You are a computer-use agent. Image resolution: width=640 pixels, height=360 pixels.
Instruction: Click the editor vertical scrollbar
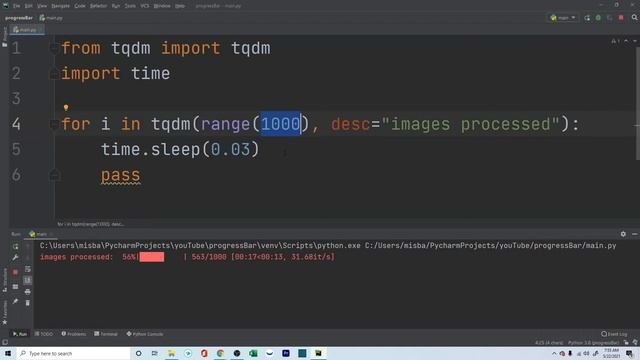(x=638, y=104)
